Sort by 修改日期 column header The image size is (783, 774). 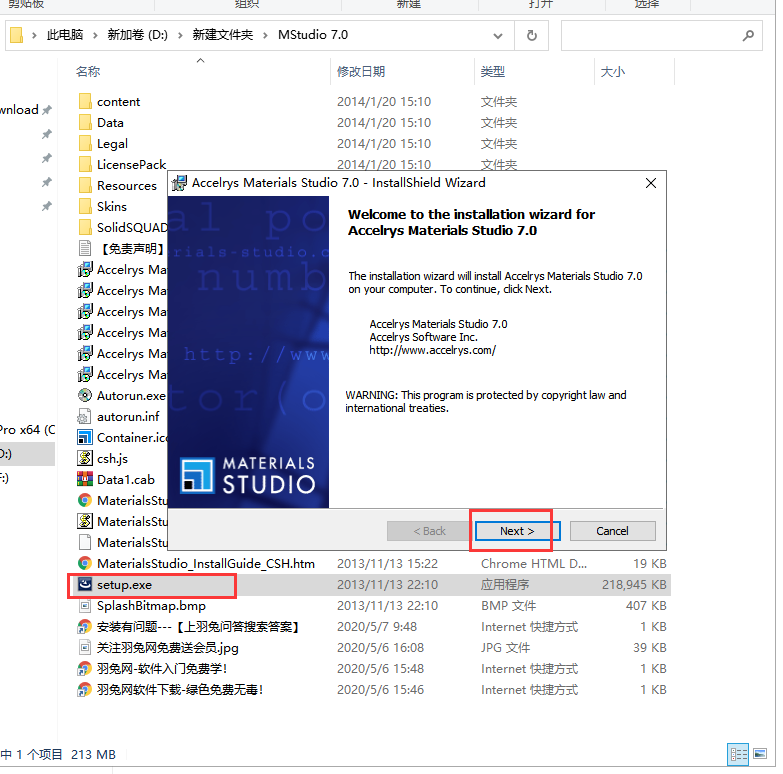click(361, 71)
